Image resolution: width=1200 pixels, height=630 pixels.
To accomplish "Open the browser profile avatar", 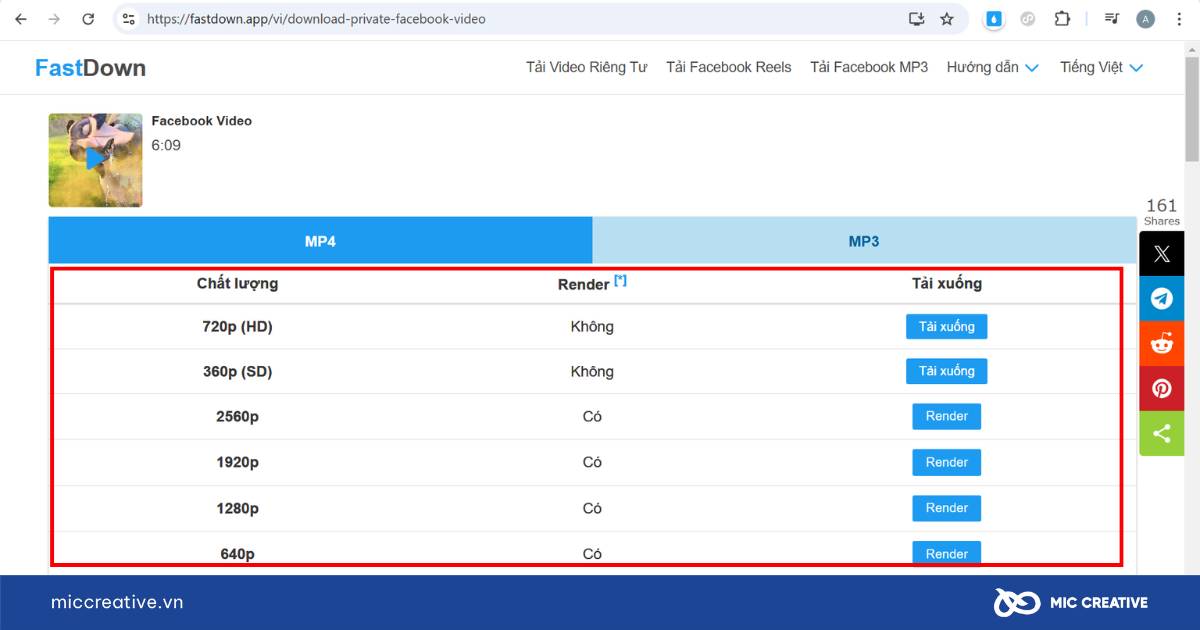I will 1146,19.
